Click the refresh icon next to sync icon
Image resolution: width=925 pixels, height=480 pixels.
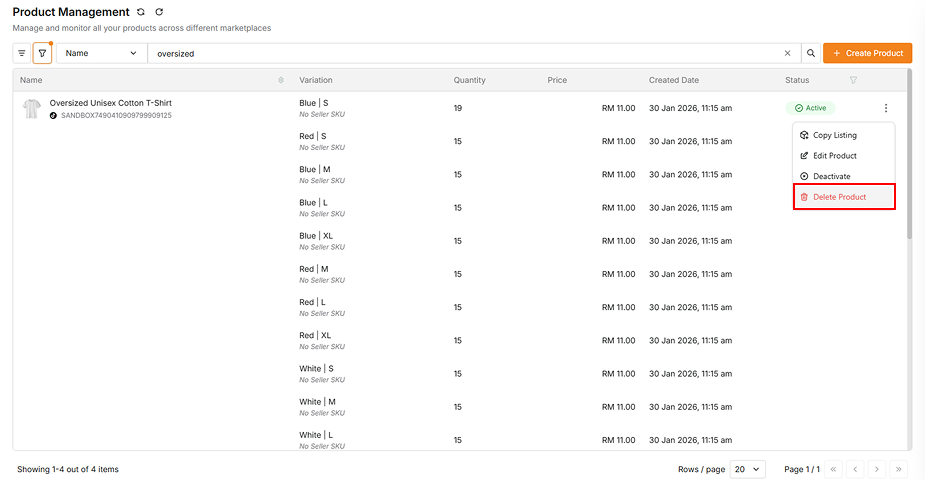[x=159, y=12]
